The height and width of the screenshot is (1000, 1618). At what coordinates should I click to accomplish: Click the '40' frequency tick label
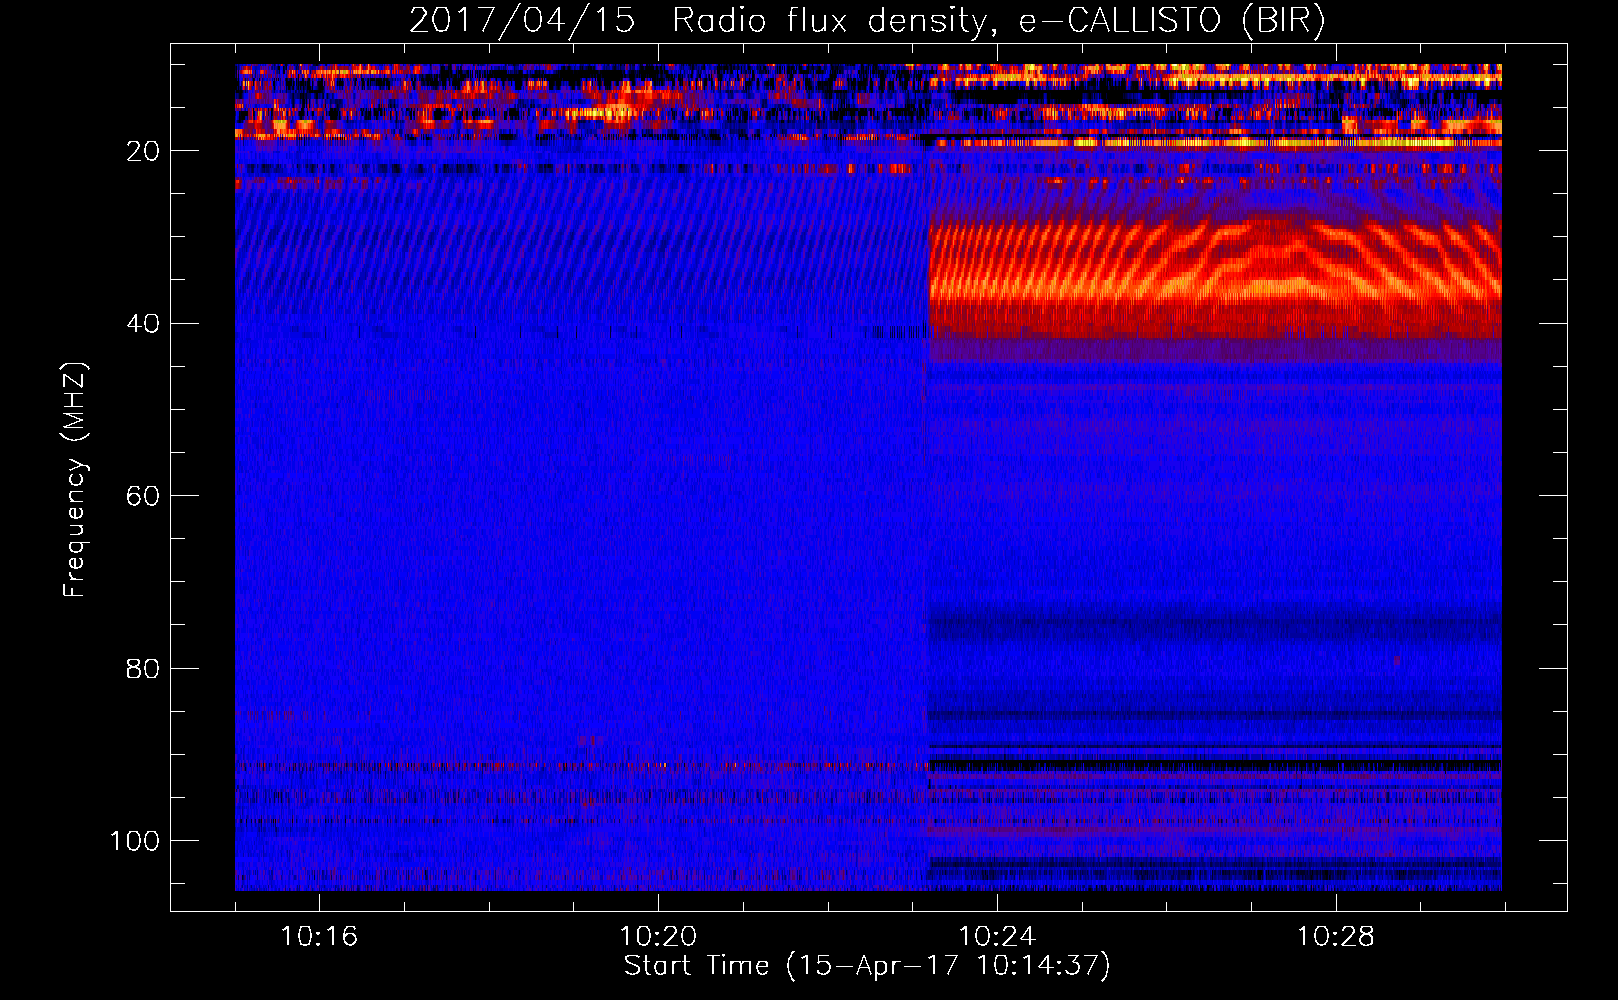[143, 324]
